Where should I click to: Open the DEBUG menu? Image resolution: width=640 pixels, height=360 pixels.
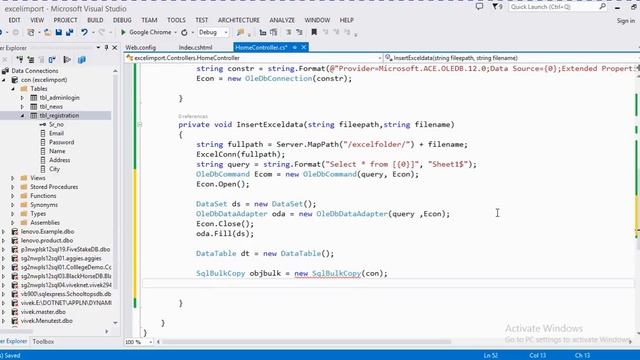point(122,20)
